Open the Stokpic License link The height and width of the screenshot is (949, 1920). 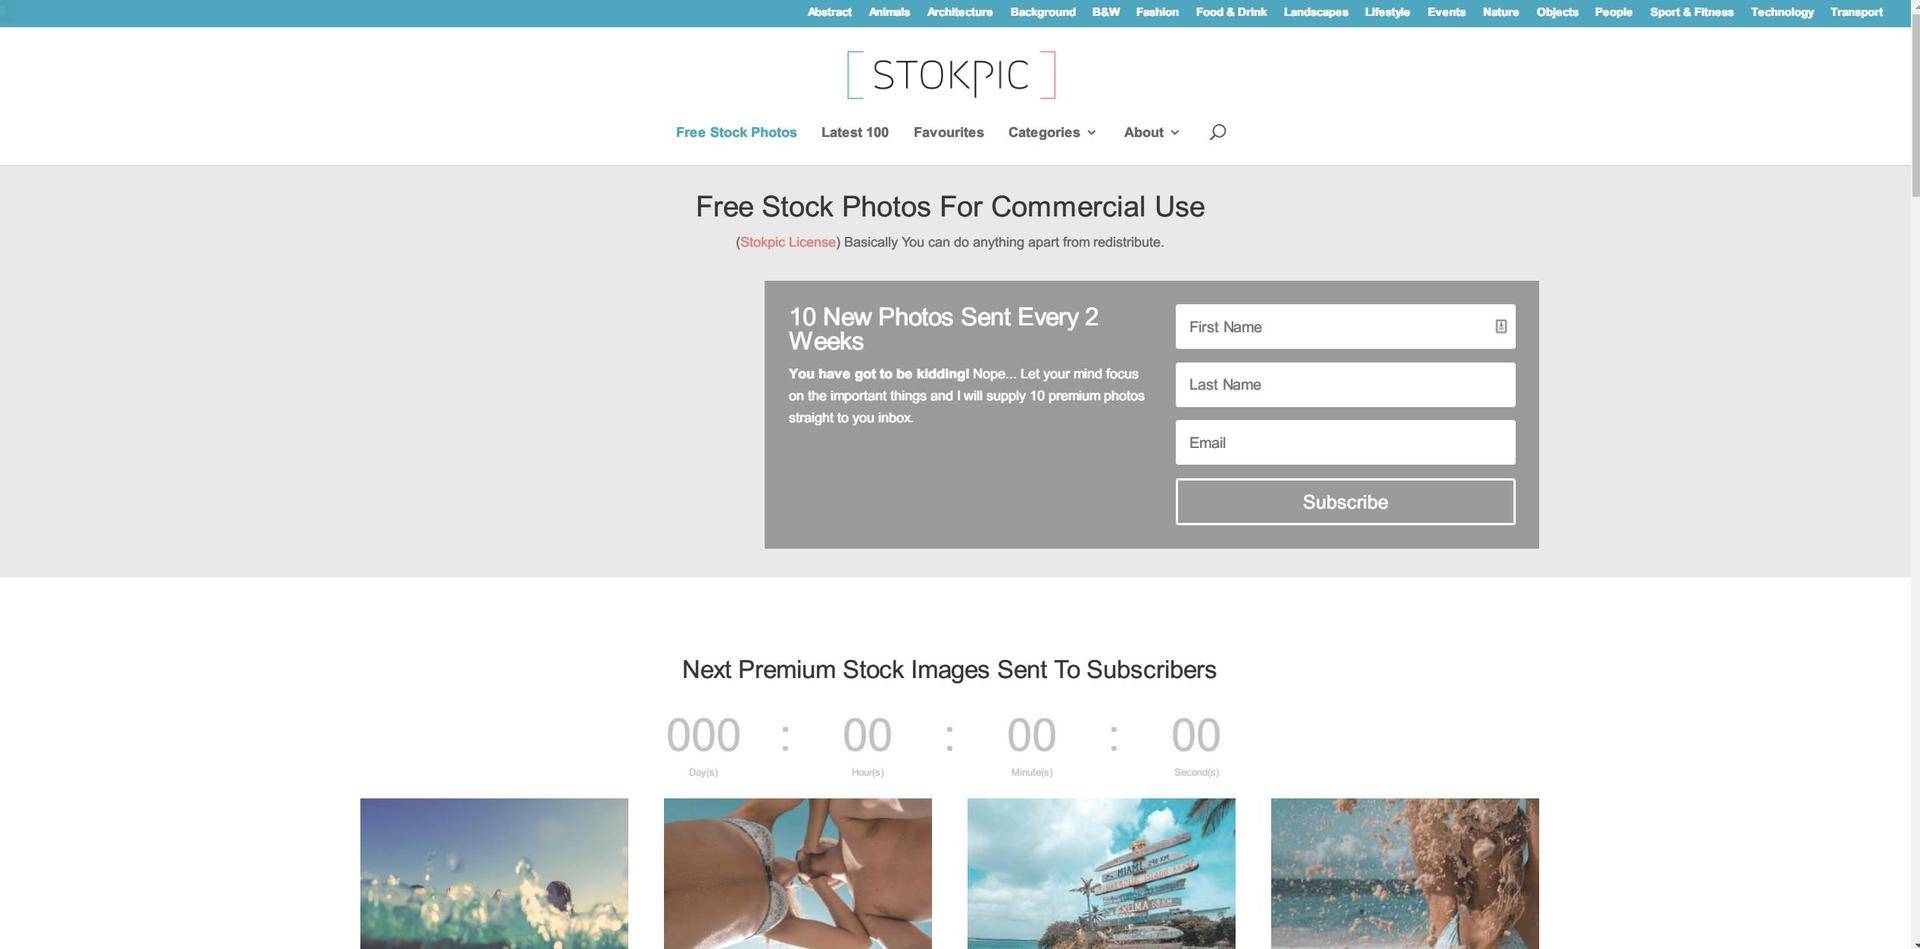pyautogui.click(x=788, y=242)
